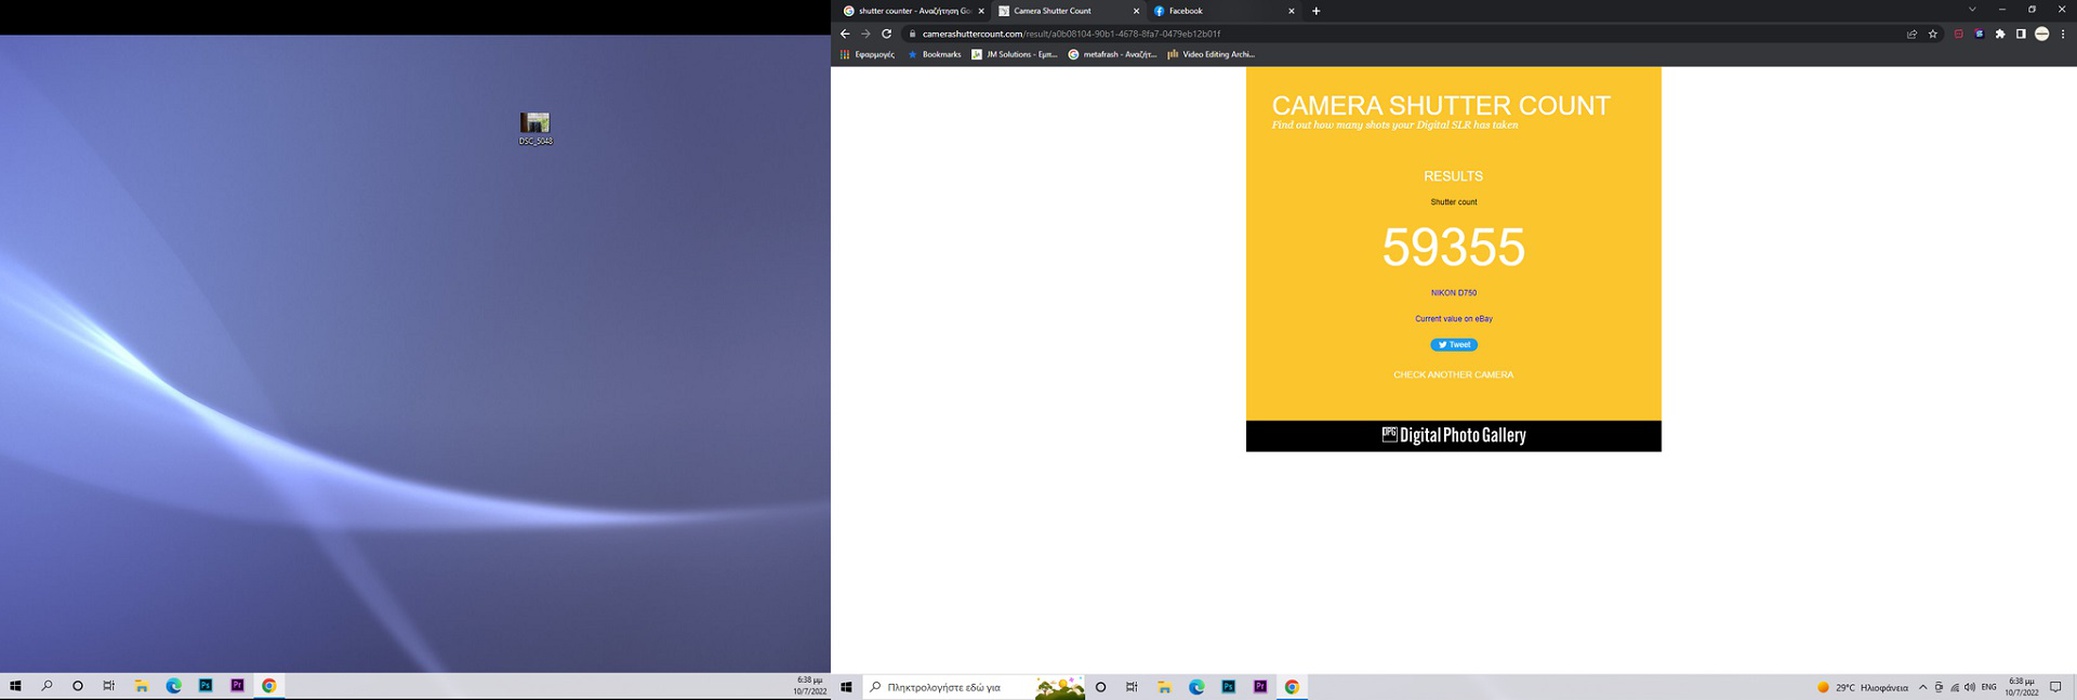Share this page using the share icon
Viewport: 2077px width, 700px height.
[1911, 34]
